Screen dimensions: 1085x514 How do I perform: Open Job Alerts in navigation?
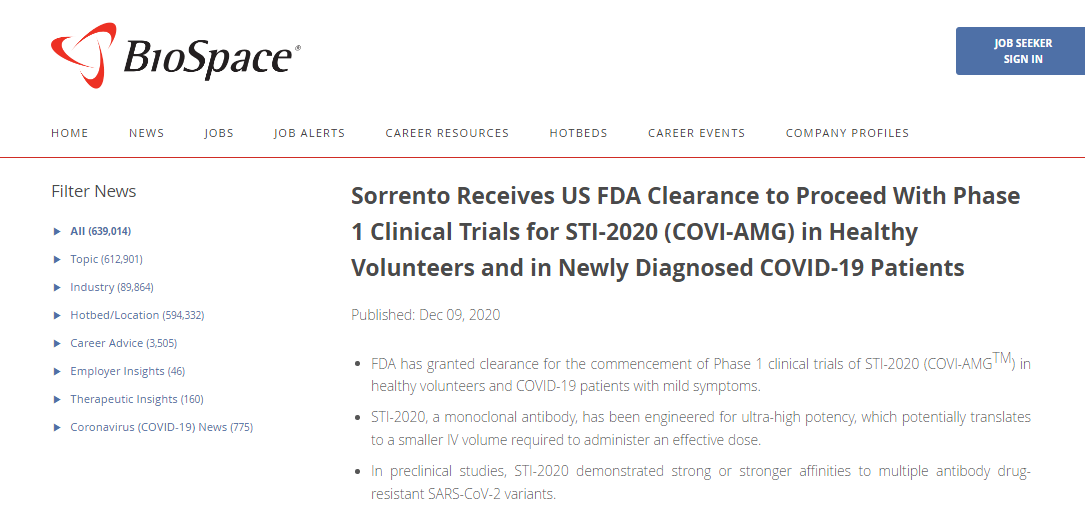(x=309, y=133)
